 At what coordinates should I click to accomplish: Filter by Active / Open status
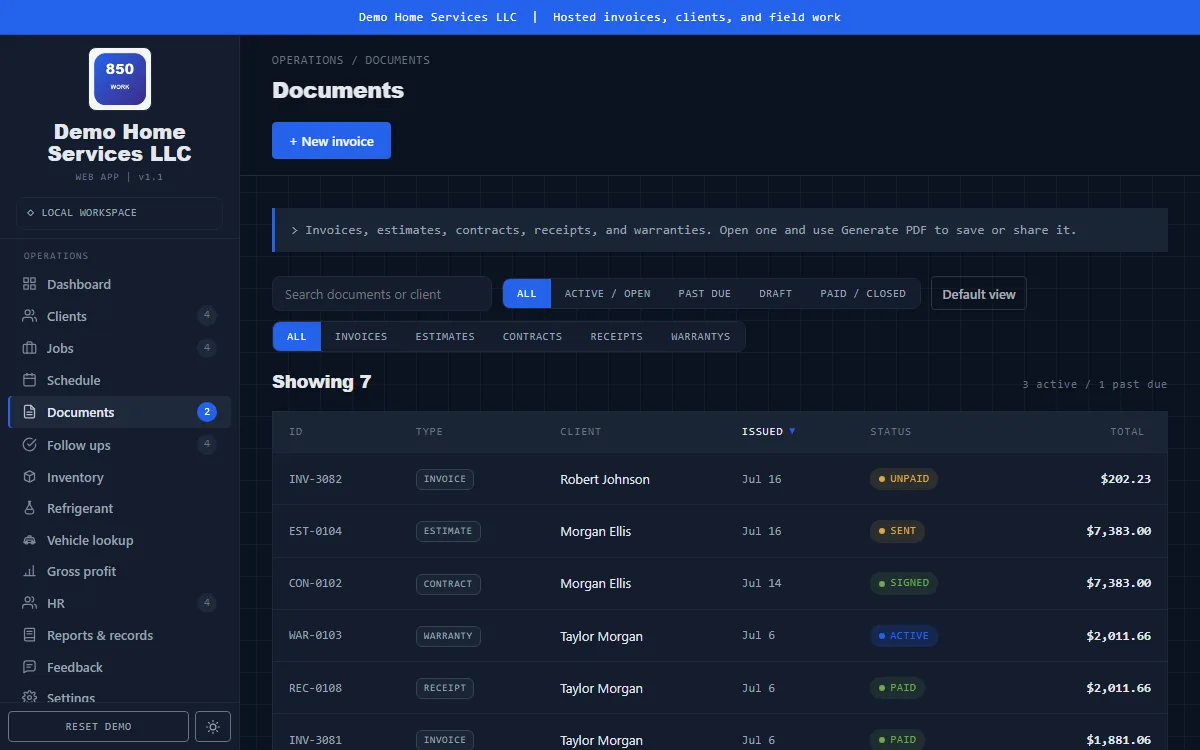click(607, 293)
